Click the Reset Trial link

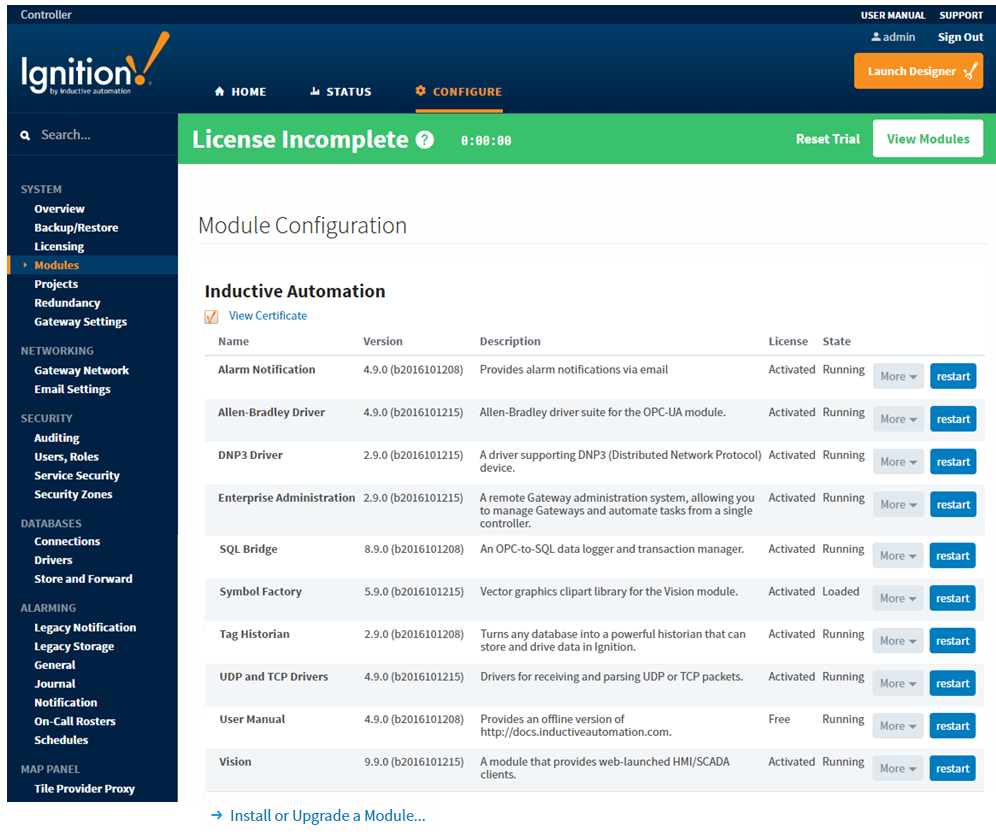pyautogui.click(x=828, y=139)
